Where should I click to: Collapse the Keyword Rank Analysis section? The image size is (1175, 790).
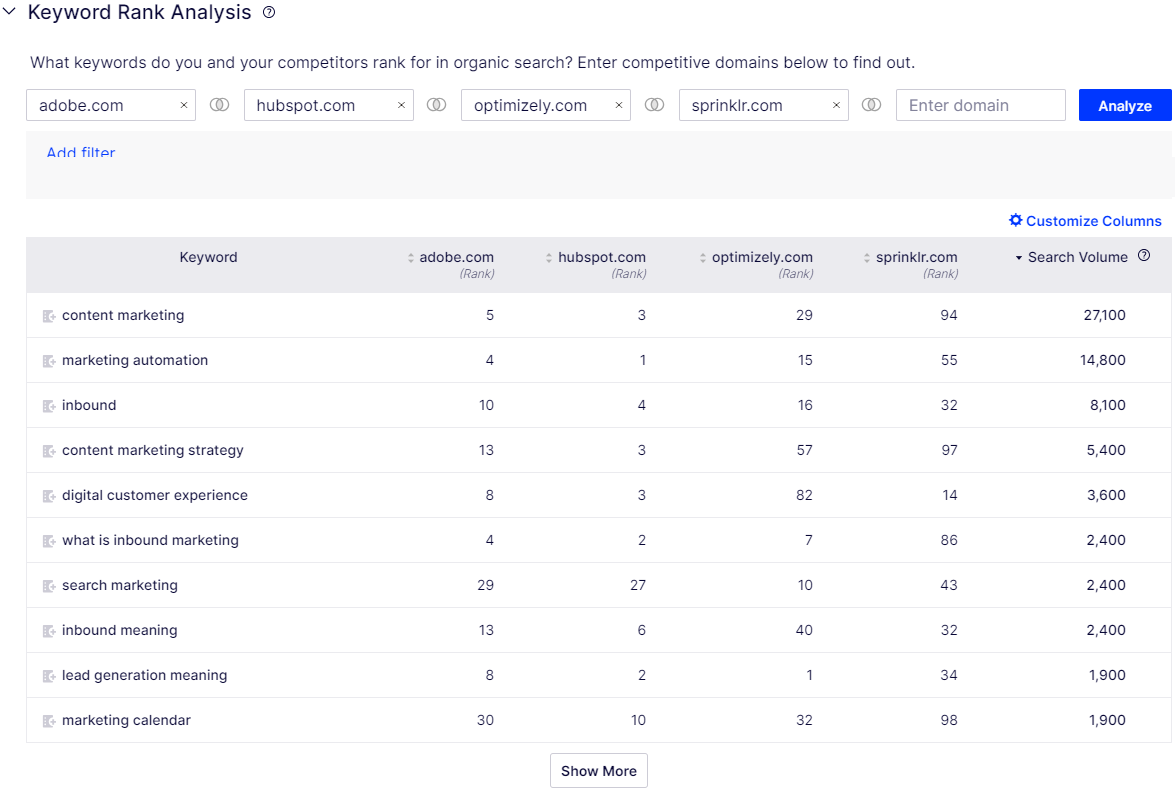coord(10,13)
